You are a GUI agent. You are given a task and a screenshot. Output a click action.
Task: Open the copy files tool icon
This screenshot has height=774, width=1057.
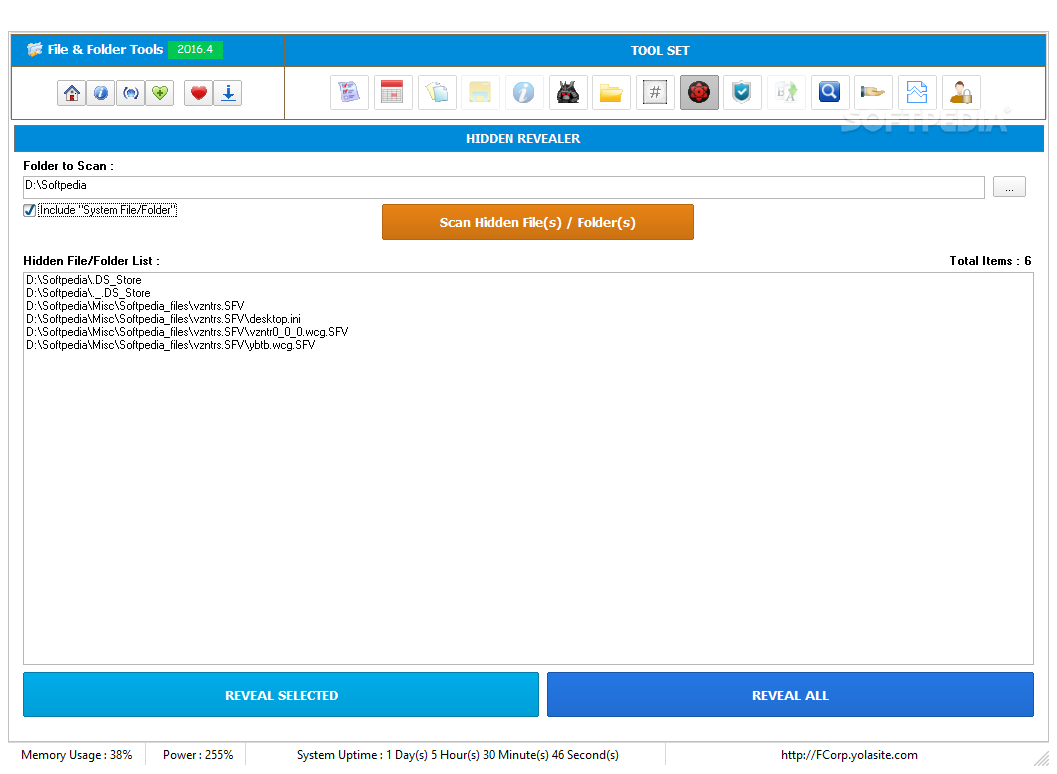point(437,92)
